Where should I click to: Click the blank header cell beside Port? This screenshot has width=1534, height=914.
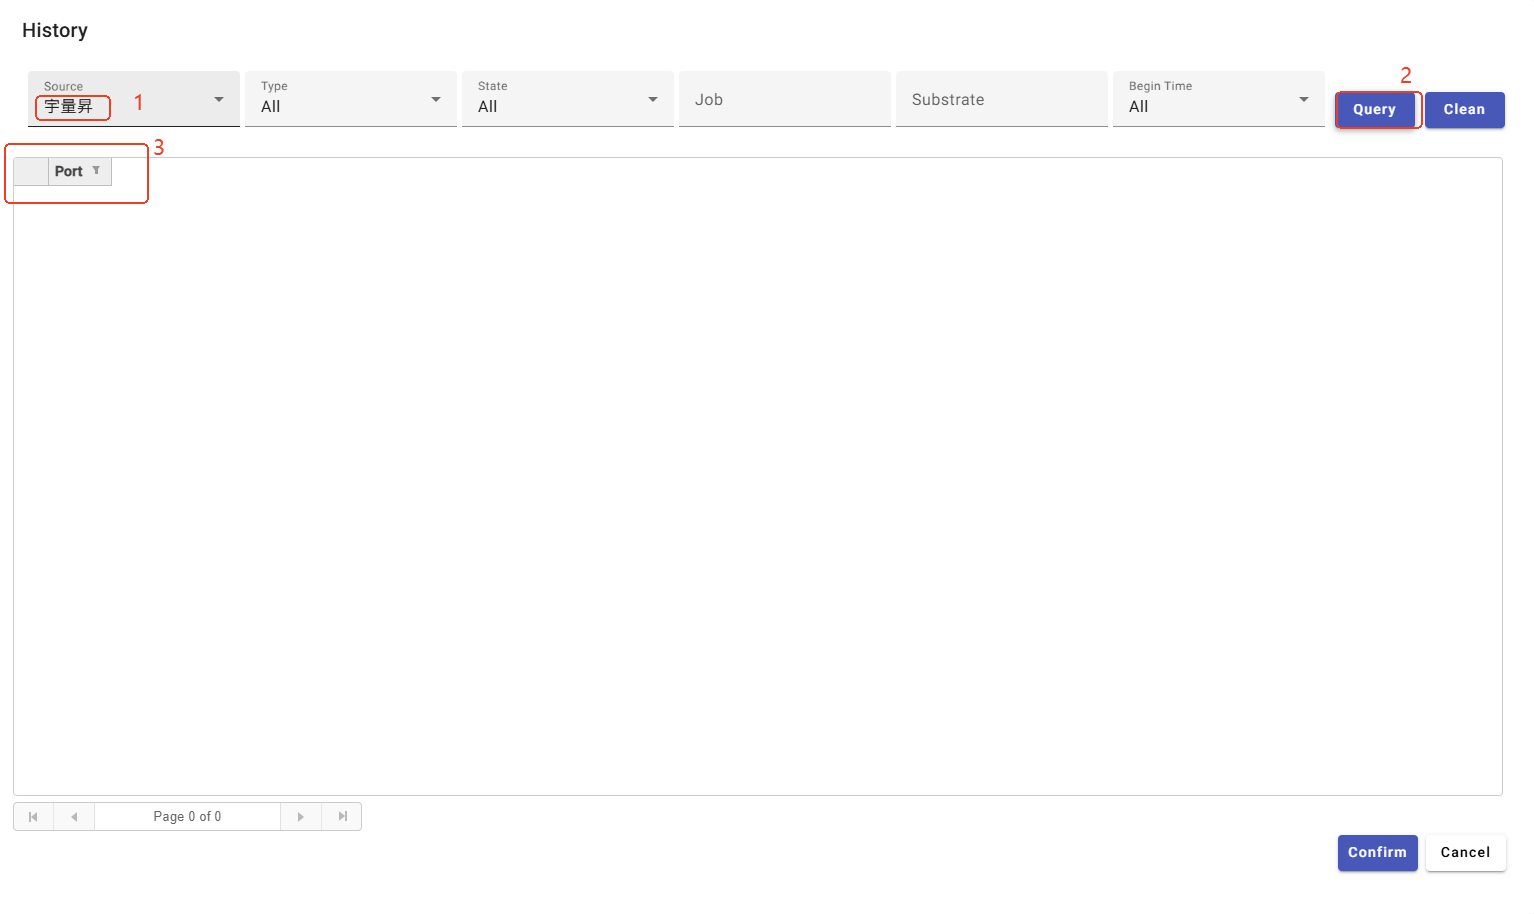pos(31,171)
